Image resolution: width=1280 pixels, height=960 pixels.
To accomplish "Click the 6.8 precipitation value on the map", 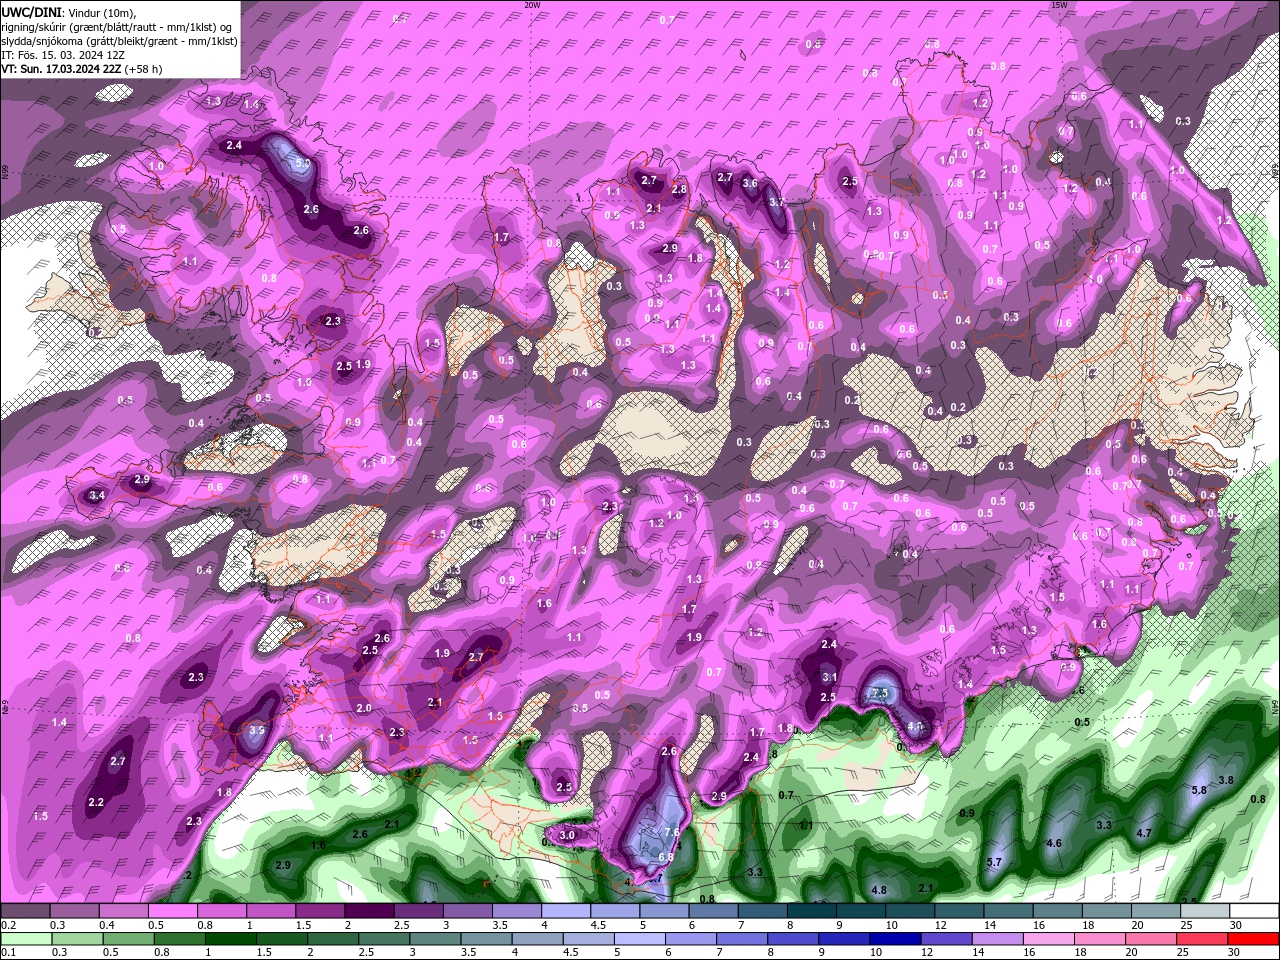I will point(666,857).
